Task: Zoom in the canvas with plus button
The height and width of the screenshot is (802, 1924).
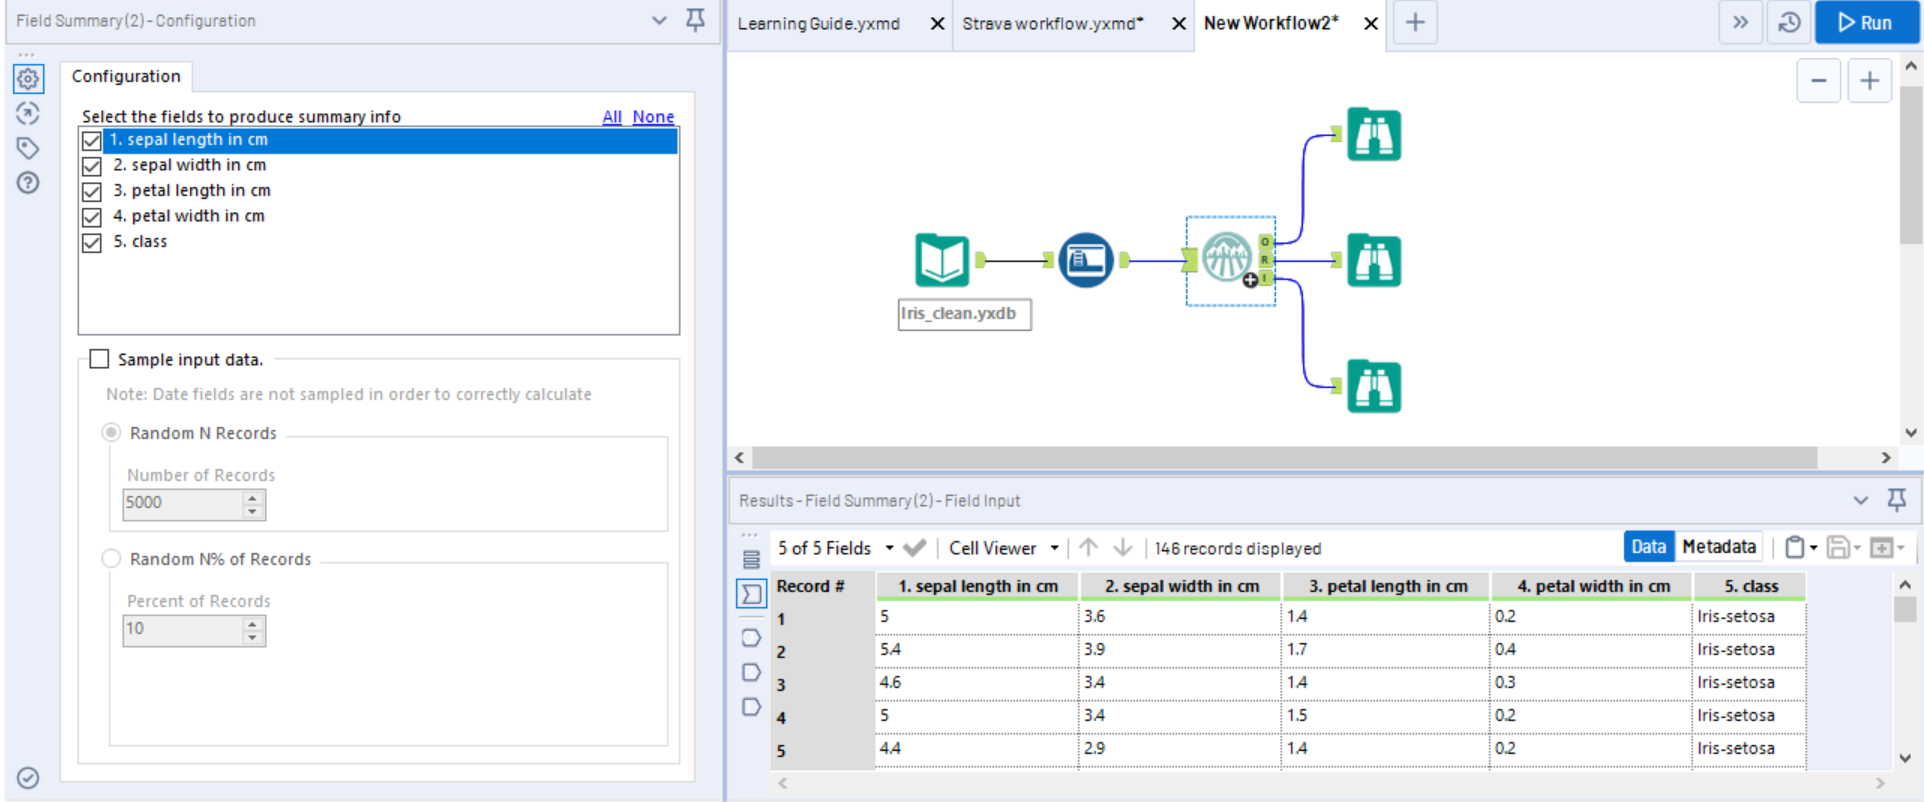Action: point(1868,81)
